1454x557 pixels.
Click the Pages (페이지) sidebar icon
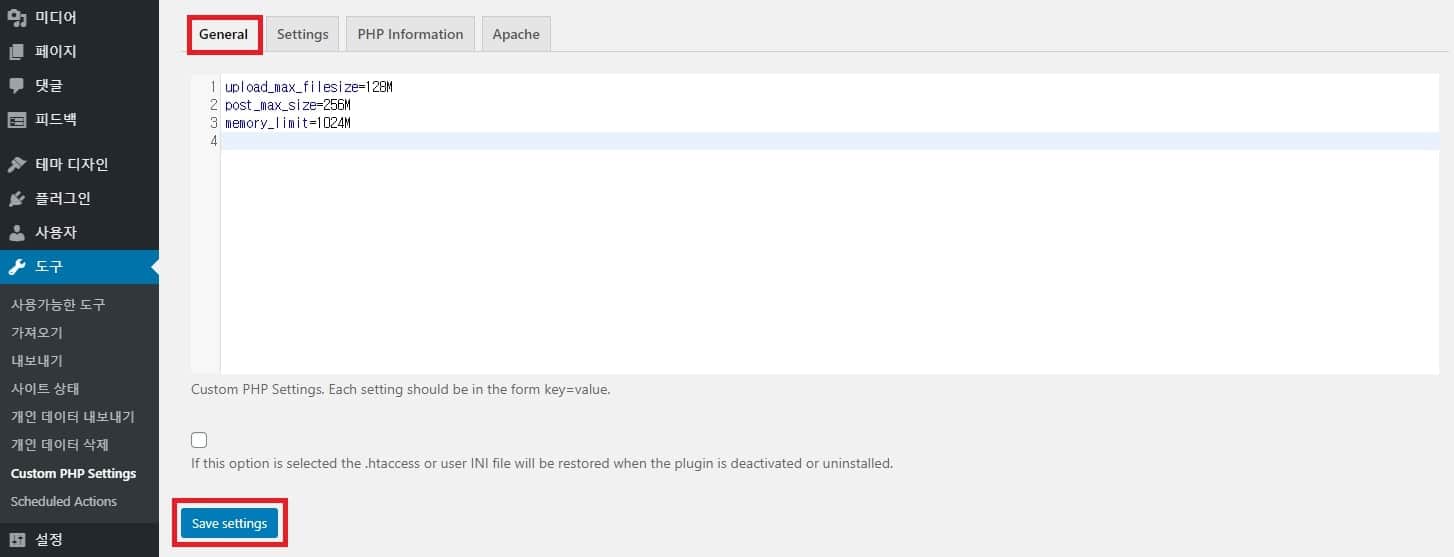tap(17, 51)
